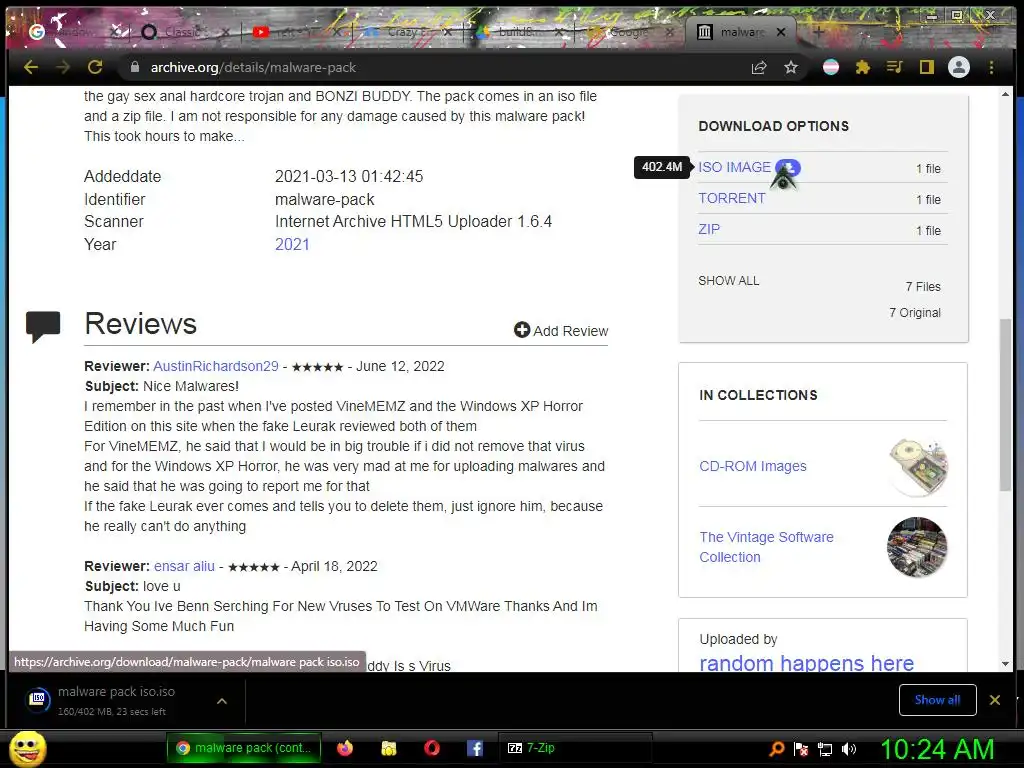Open The Vintage Software Collection link
The image size is (1024, 768).
766,547
